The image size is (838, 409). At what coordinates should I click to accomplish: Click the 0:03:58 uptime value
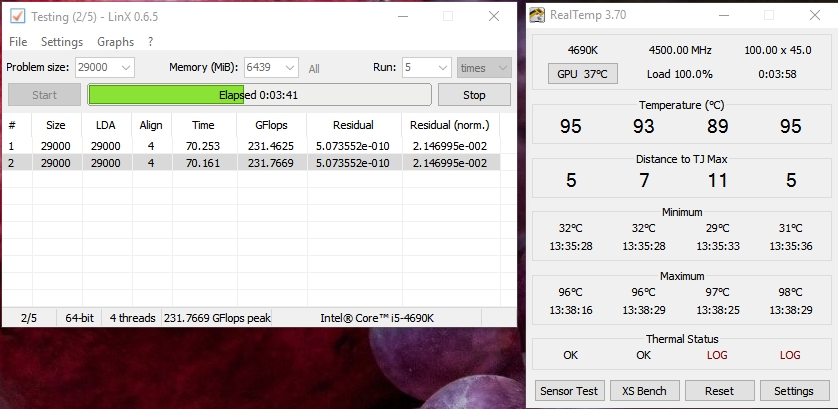[778, 74]
